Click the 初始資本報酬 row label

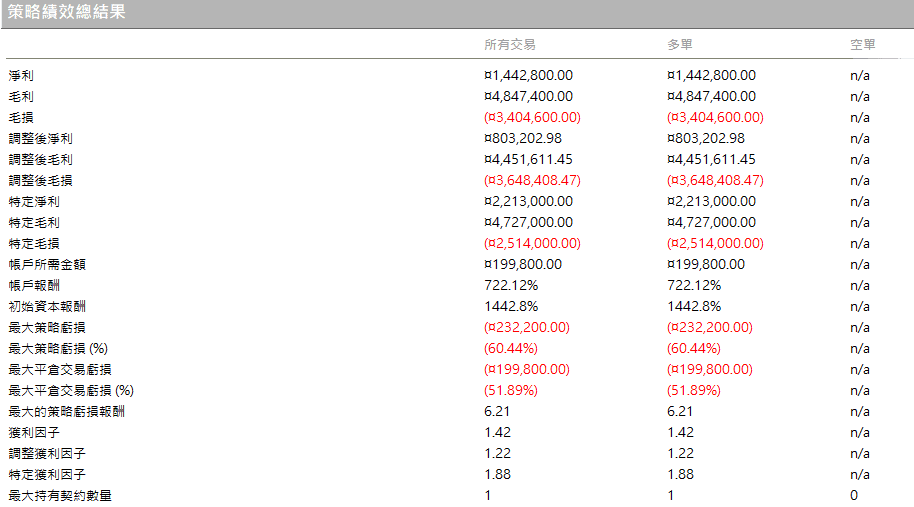coord(47,307)
